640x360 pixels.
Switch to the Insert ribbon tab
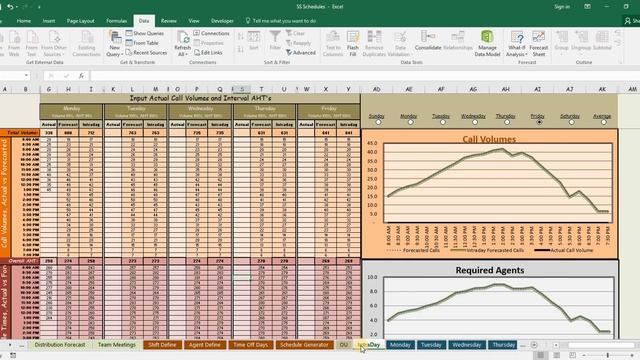click(x=49, y=21)
